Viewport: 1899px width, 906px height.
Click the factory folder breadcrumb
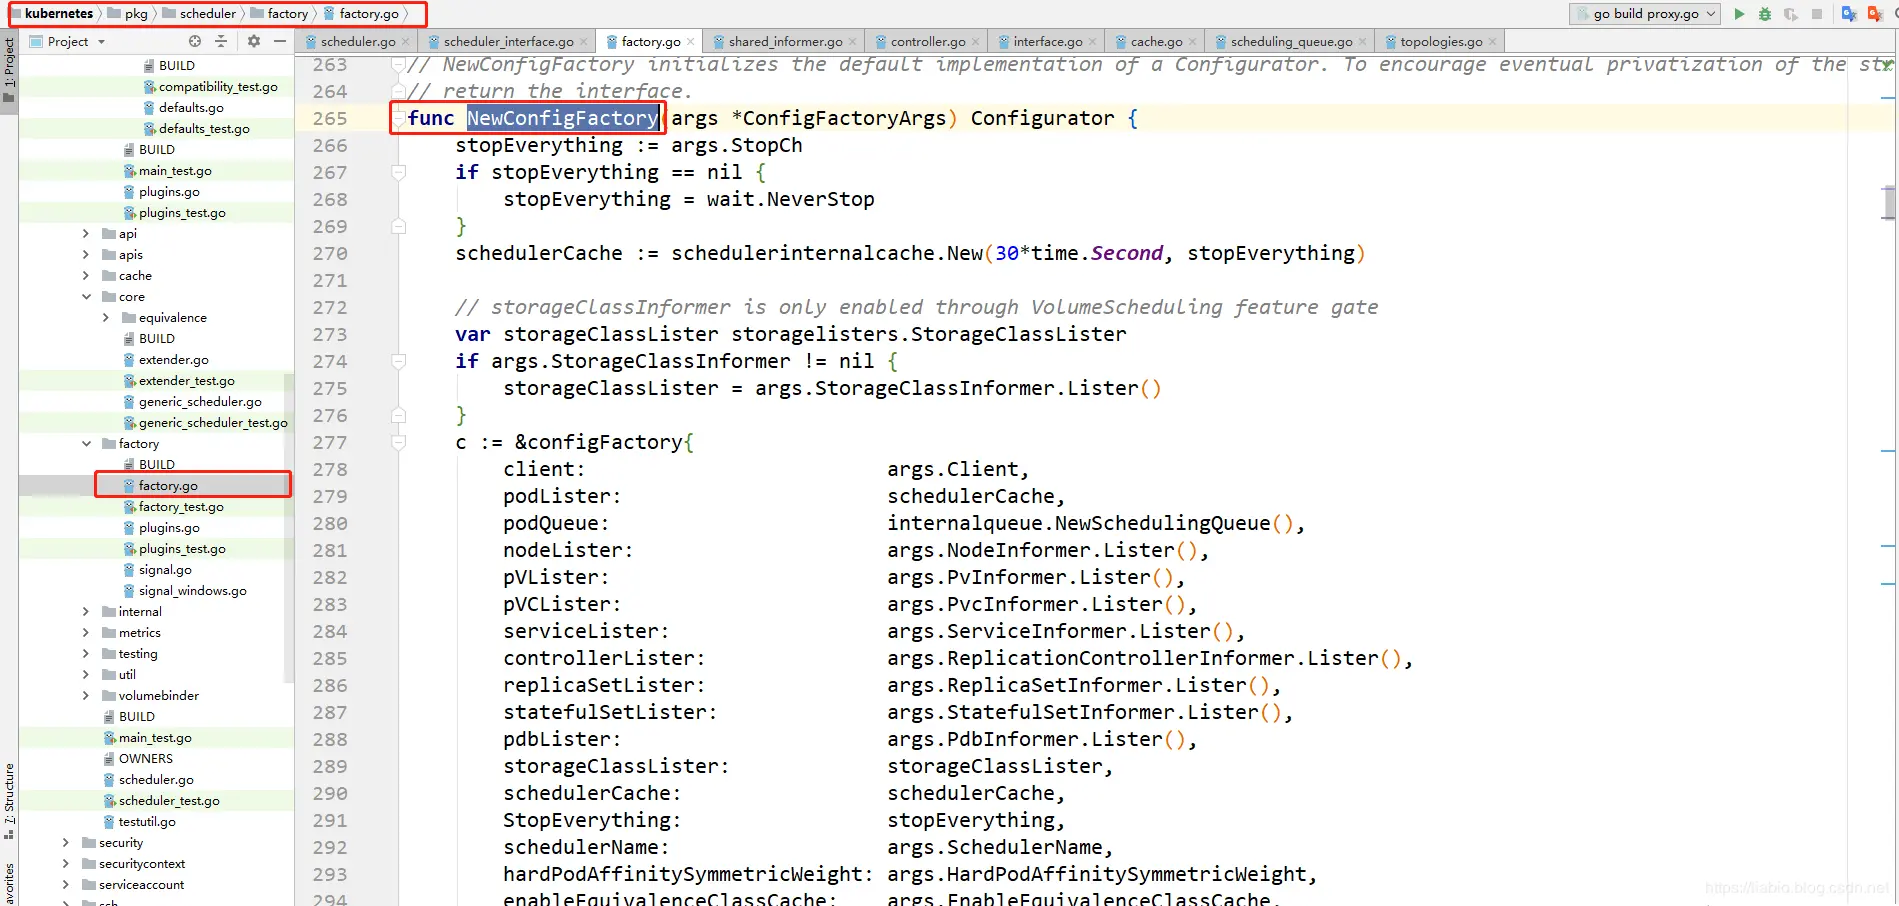[288, 14]
